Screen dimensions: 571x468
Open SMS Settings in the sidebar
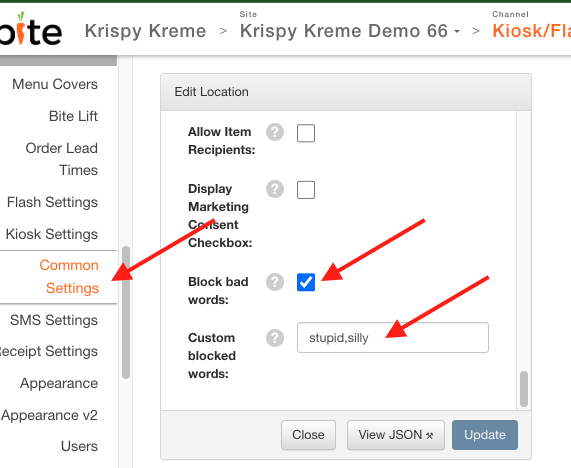54,320
